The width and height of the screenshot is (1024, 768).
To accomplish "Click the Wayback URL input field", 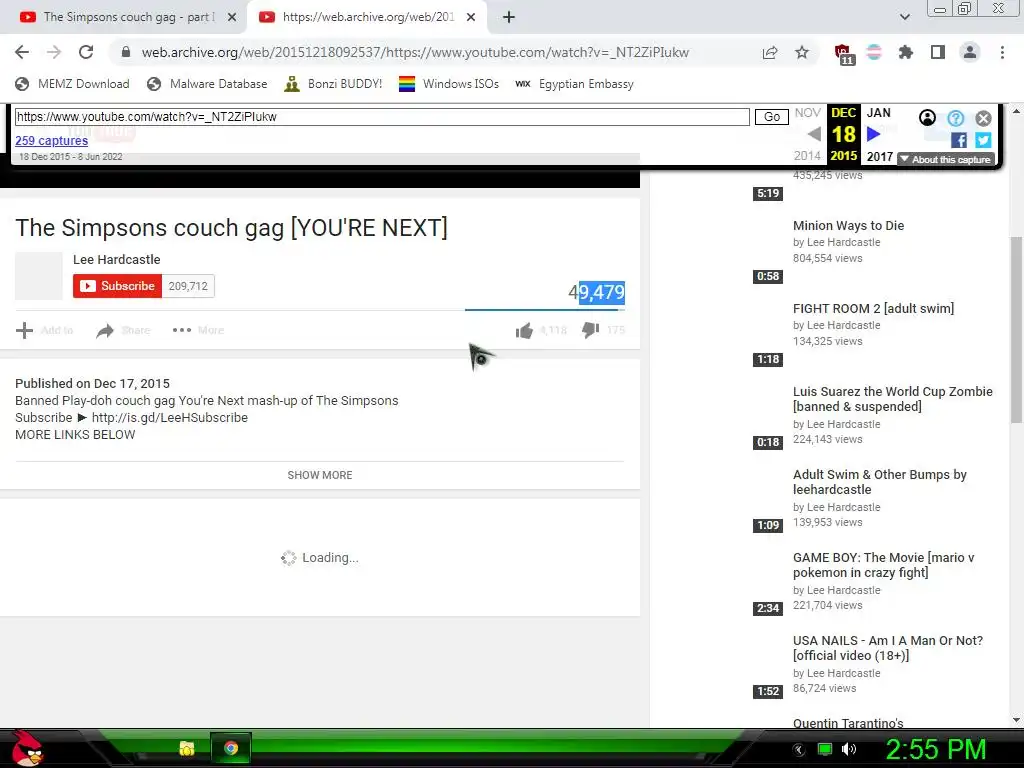I will point(382,117).
